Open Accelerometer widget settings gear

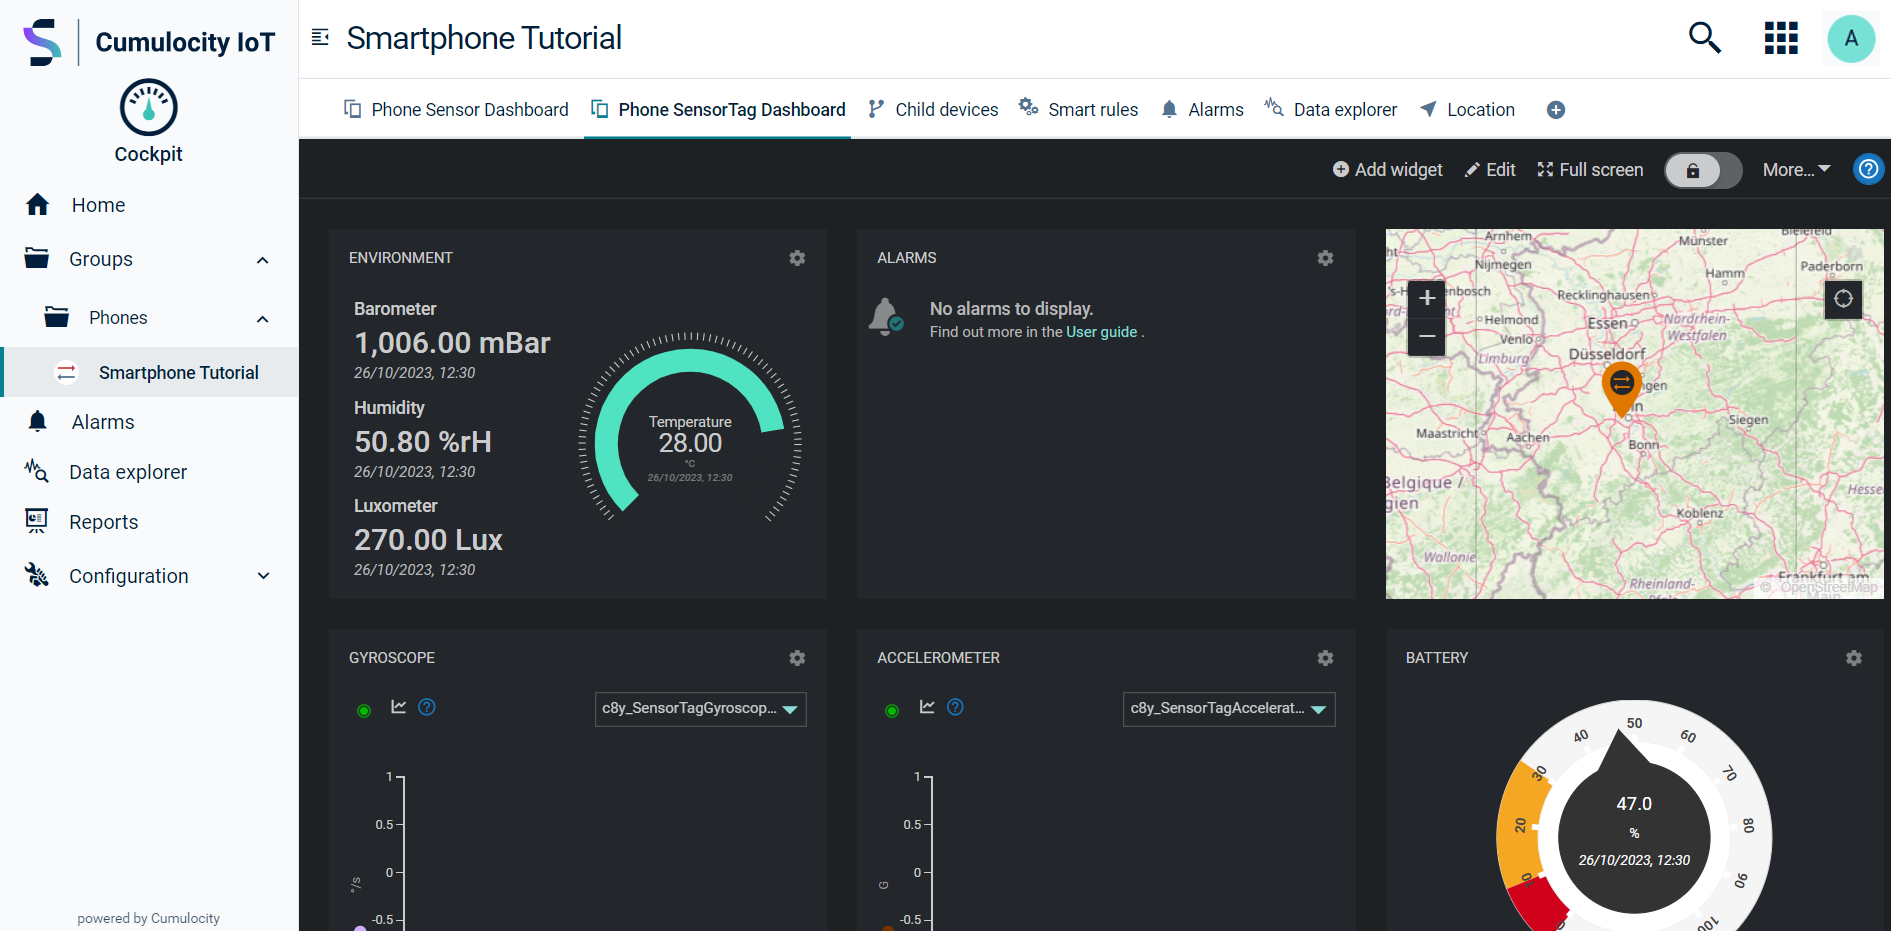coord(1325,658)
